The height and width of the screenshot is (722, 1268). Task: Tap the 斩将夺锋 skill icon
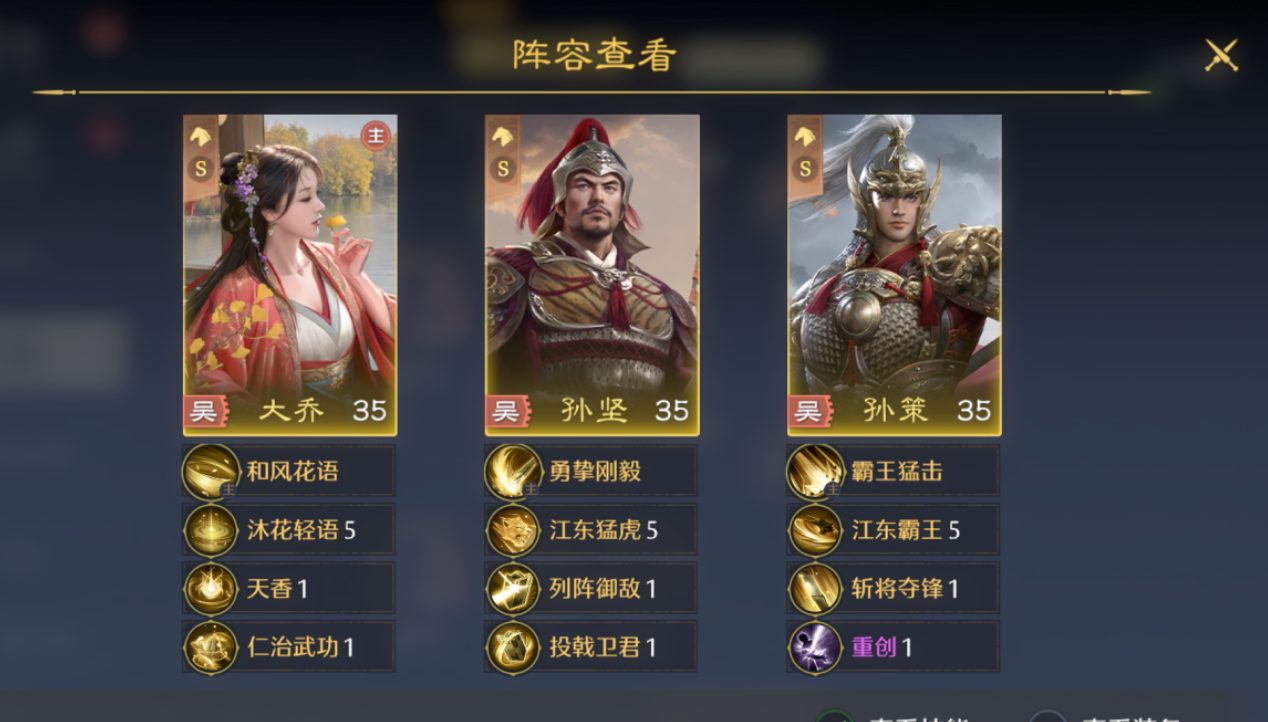click(816, 588)
